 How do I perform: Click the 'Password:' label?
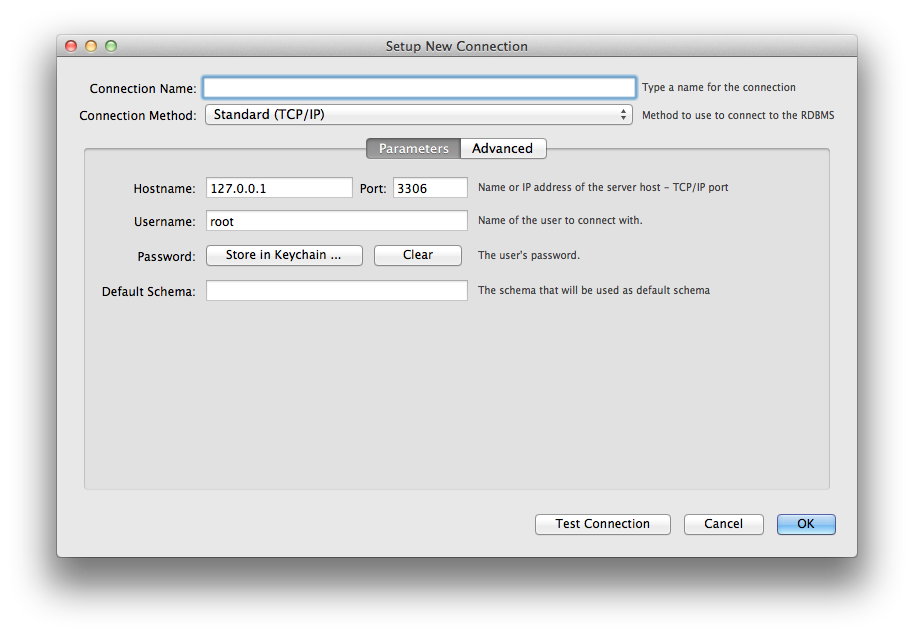click(x=166, y=256)
